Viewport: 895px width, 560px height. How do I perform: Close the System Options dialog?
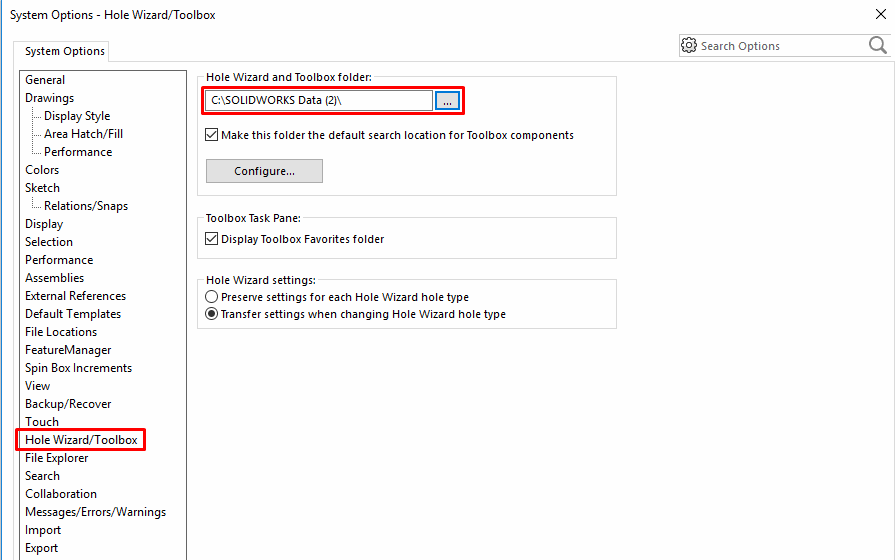pyautogui.click(x=881, y=14)
